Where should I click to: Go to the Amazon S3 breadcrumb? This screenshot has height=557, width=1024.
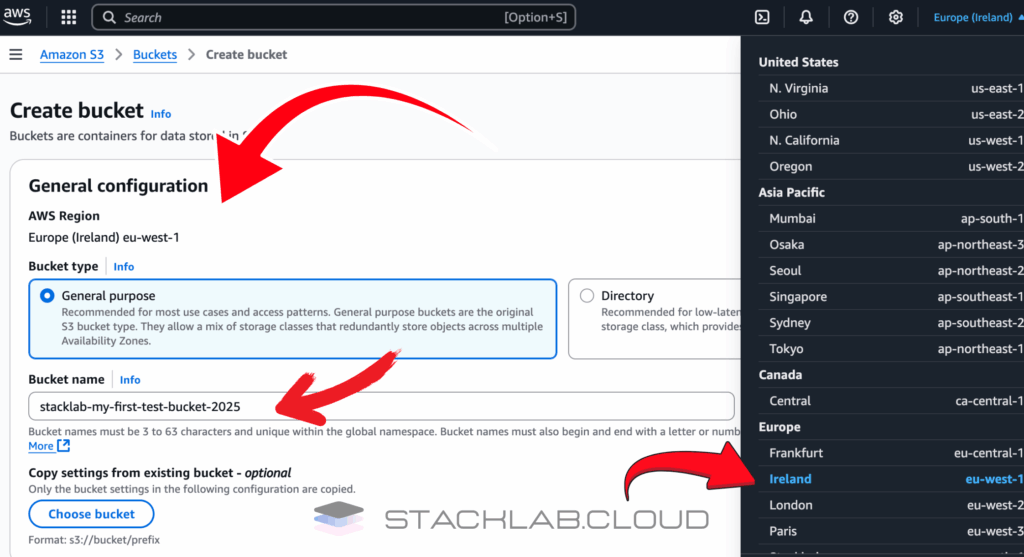click(72, 54)
